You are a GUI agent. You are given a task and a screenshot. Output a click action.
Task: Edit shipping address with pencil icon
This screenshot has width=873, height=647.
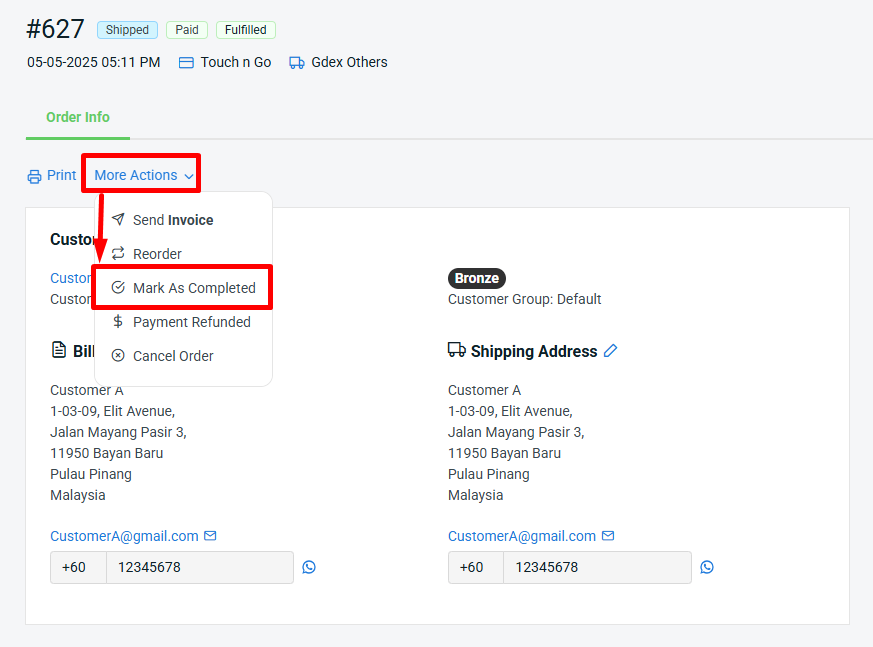(x=611, y=351)
